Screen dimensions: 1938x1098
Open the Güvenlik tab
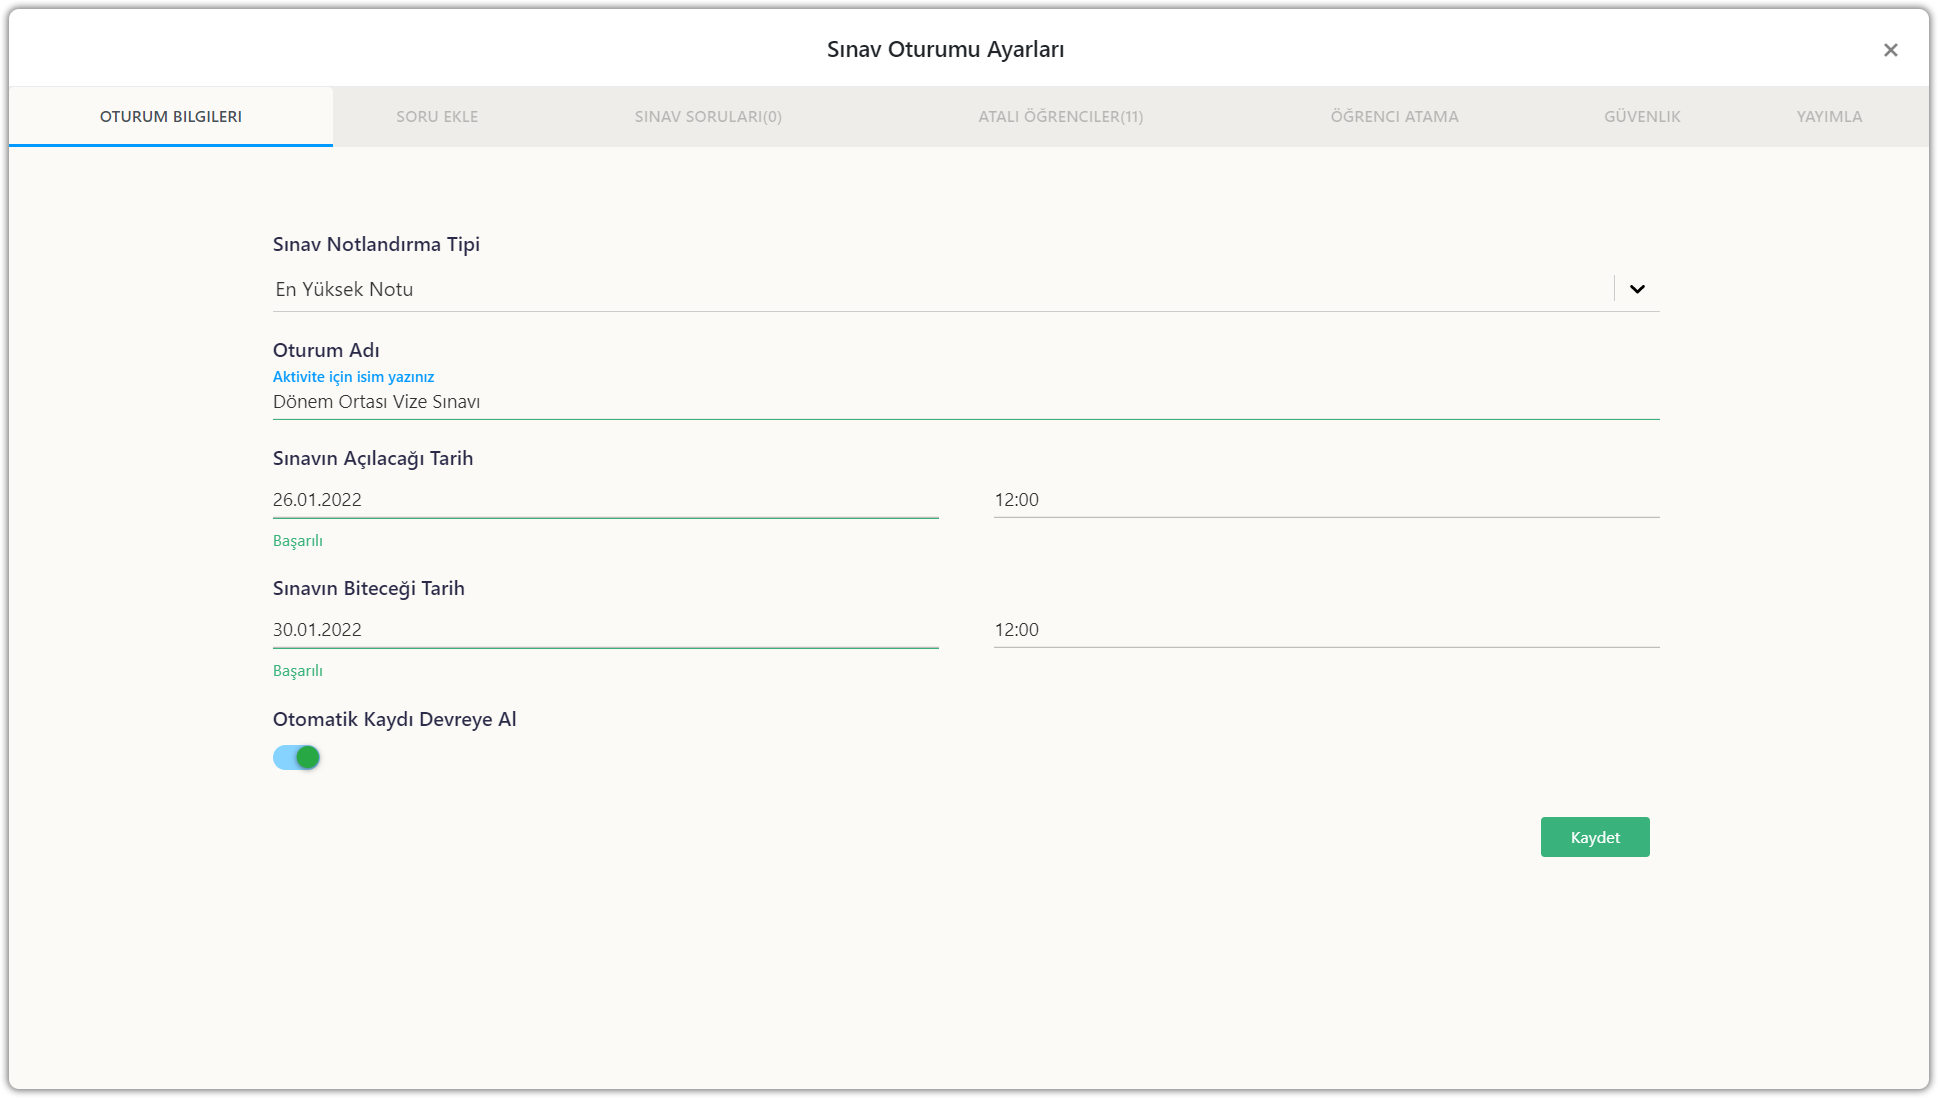pyautogui.click(x=1642, y=117)
